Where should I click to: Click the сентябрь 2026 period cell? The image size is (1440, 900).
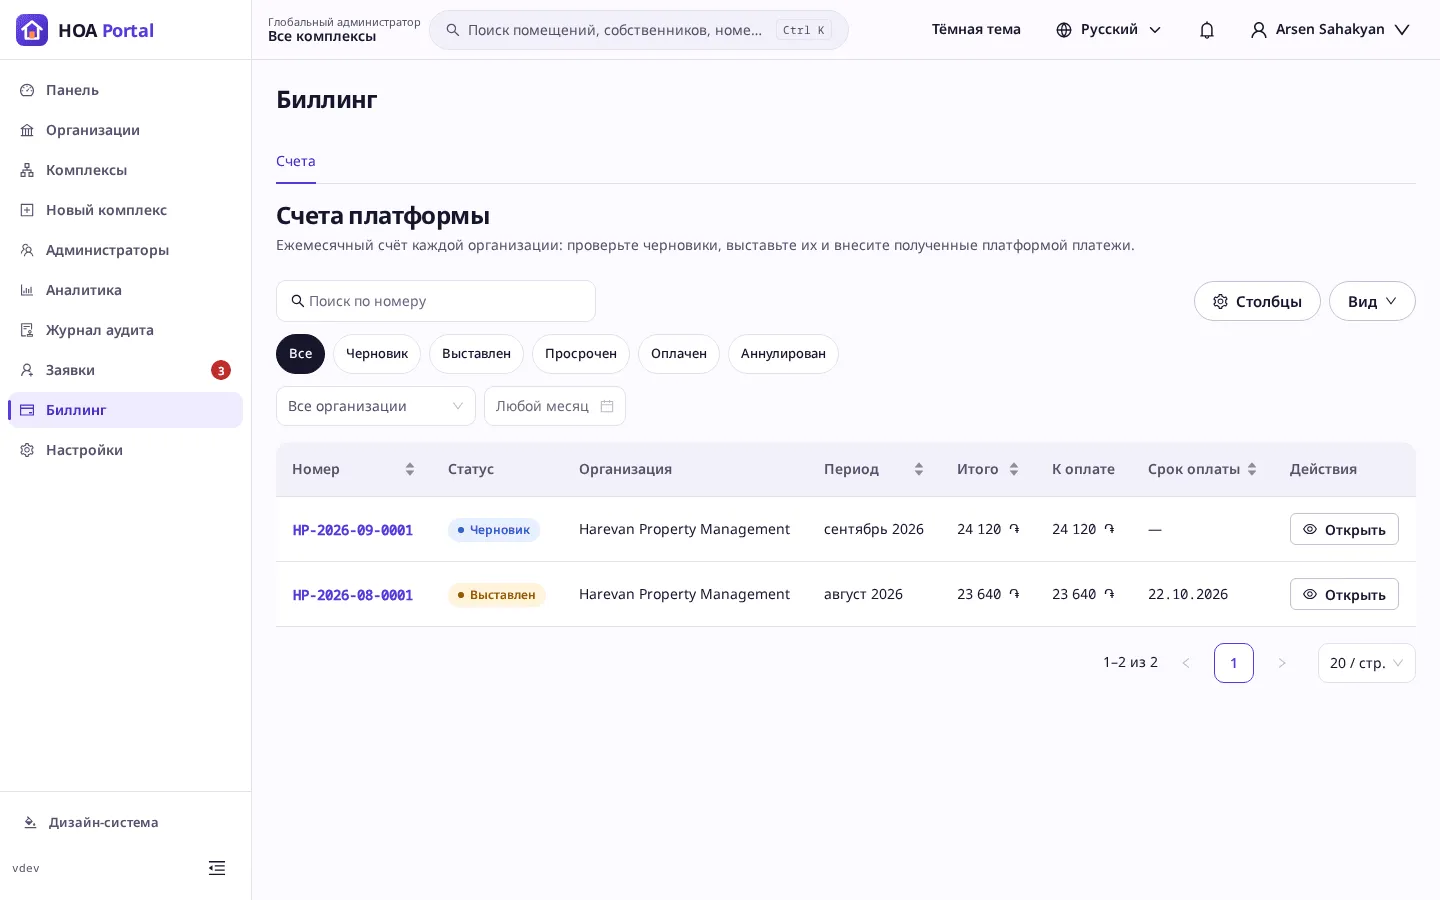(x=874, y=529)
